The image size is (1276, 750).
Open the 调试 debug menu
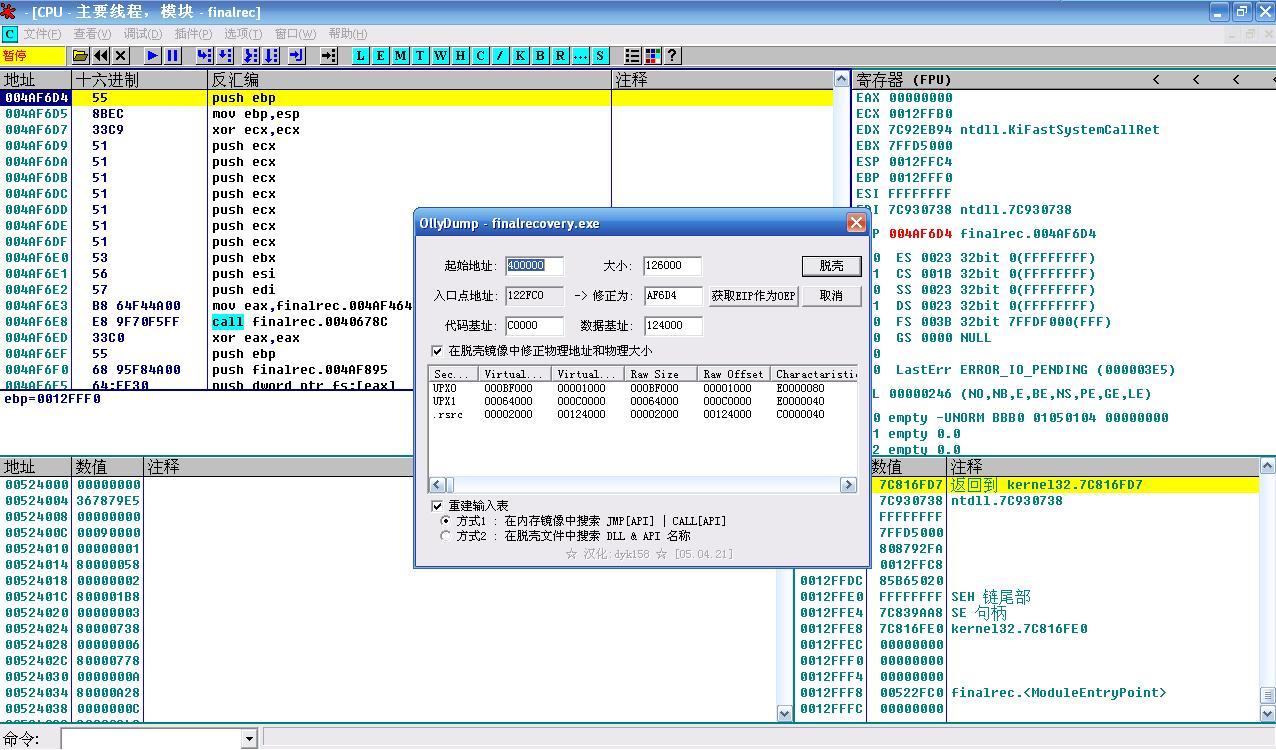tap(142, 34)
